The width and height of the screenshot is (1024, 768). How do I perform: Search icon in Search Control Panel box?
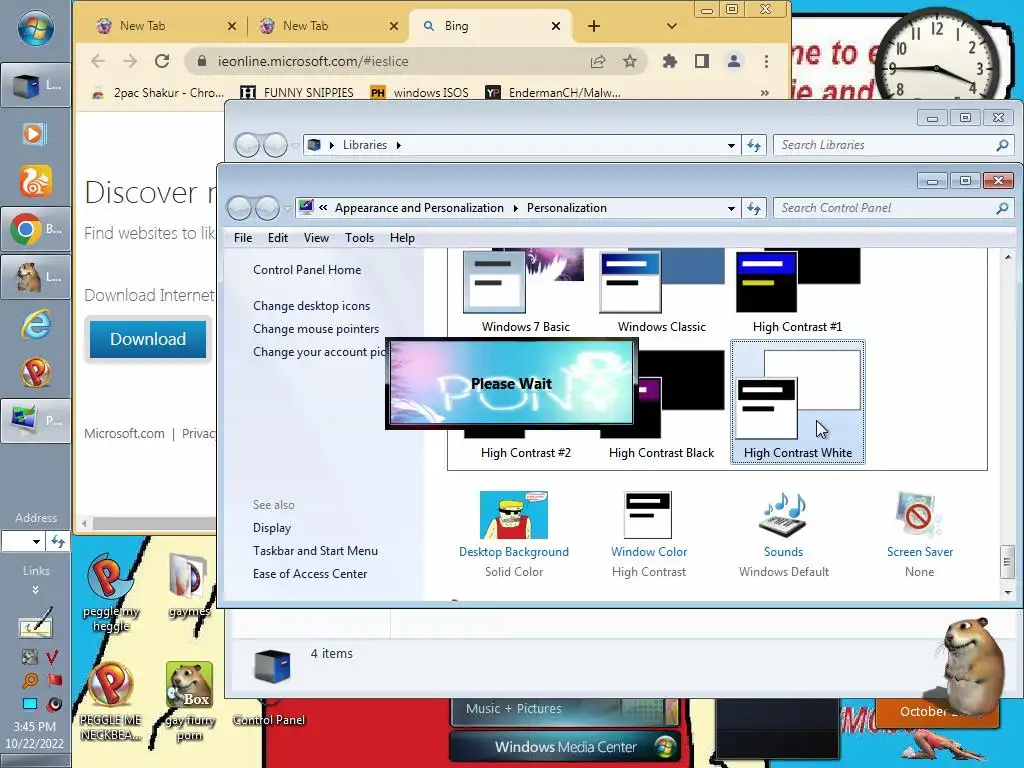(x=1002, y=208)
